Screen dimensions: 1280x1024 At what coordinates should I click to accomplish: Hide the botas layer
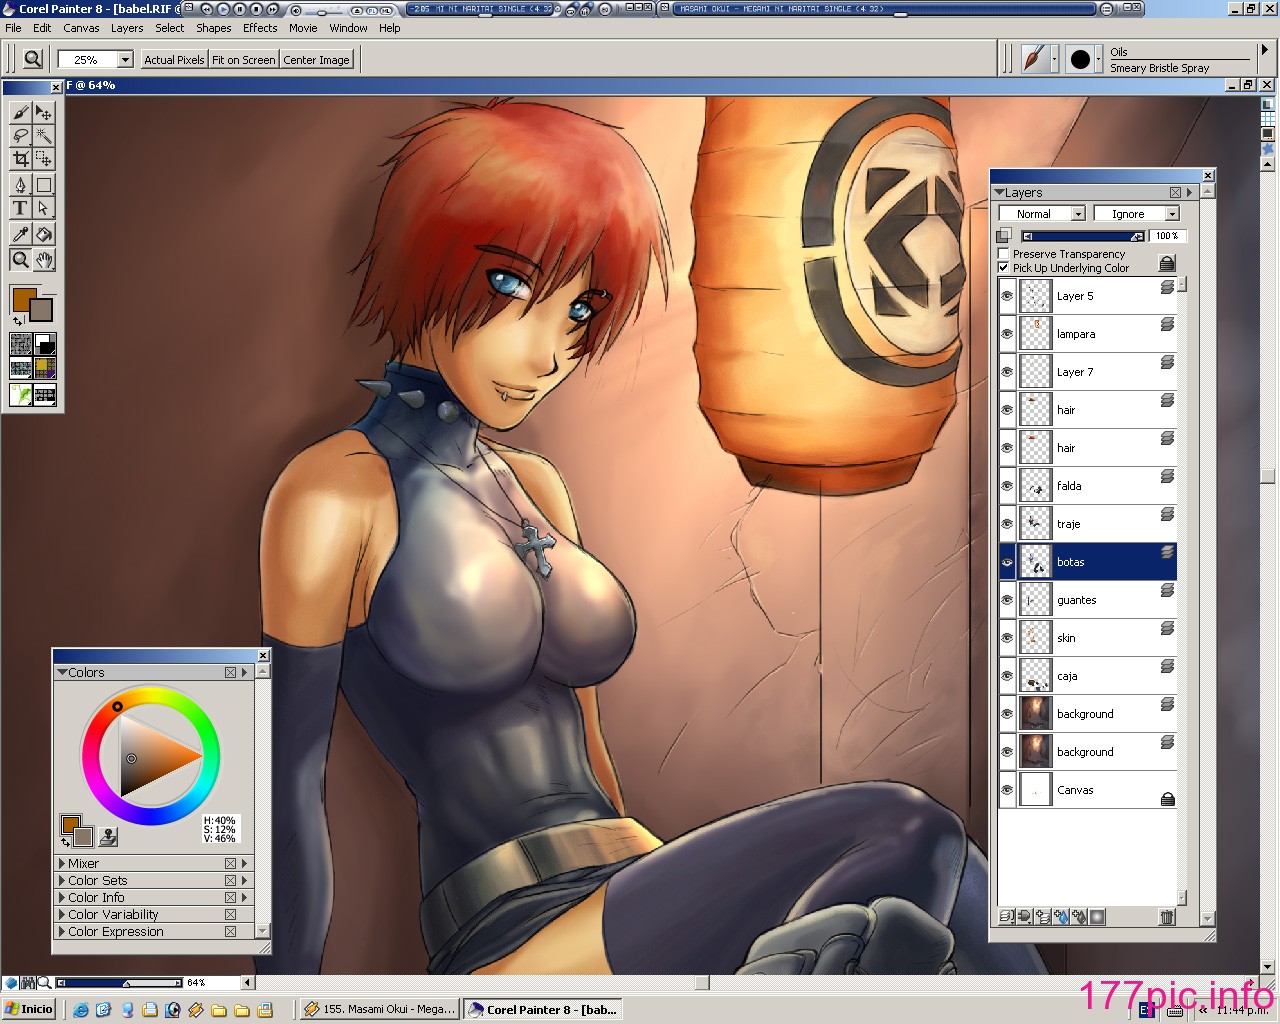pyautogui.click(x=1007, y=562)
